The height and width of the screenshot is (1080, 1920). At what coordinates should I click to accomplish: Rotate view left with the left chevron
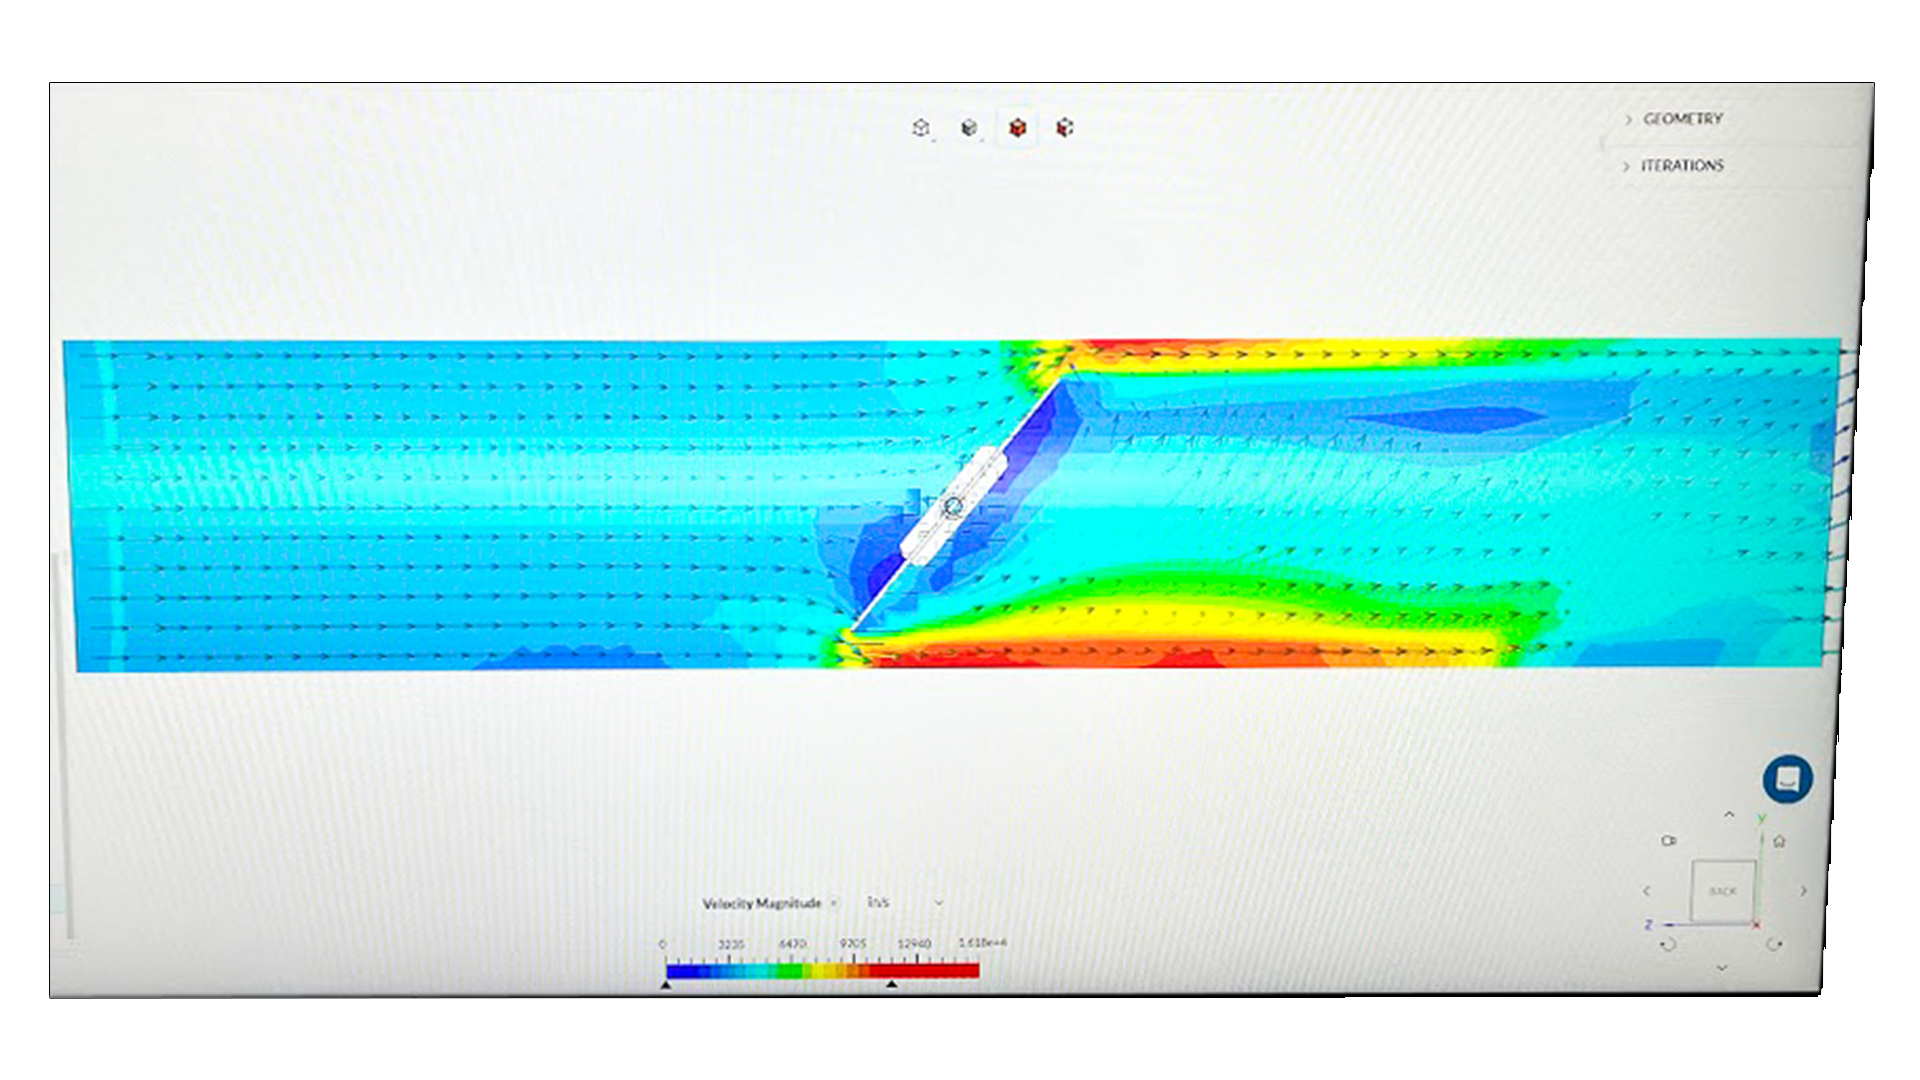tap(1647, 891)
